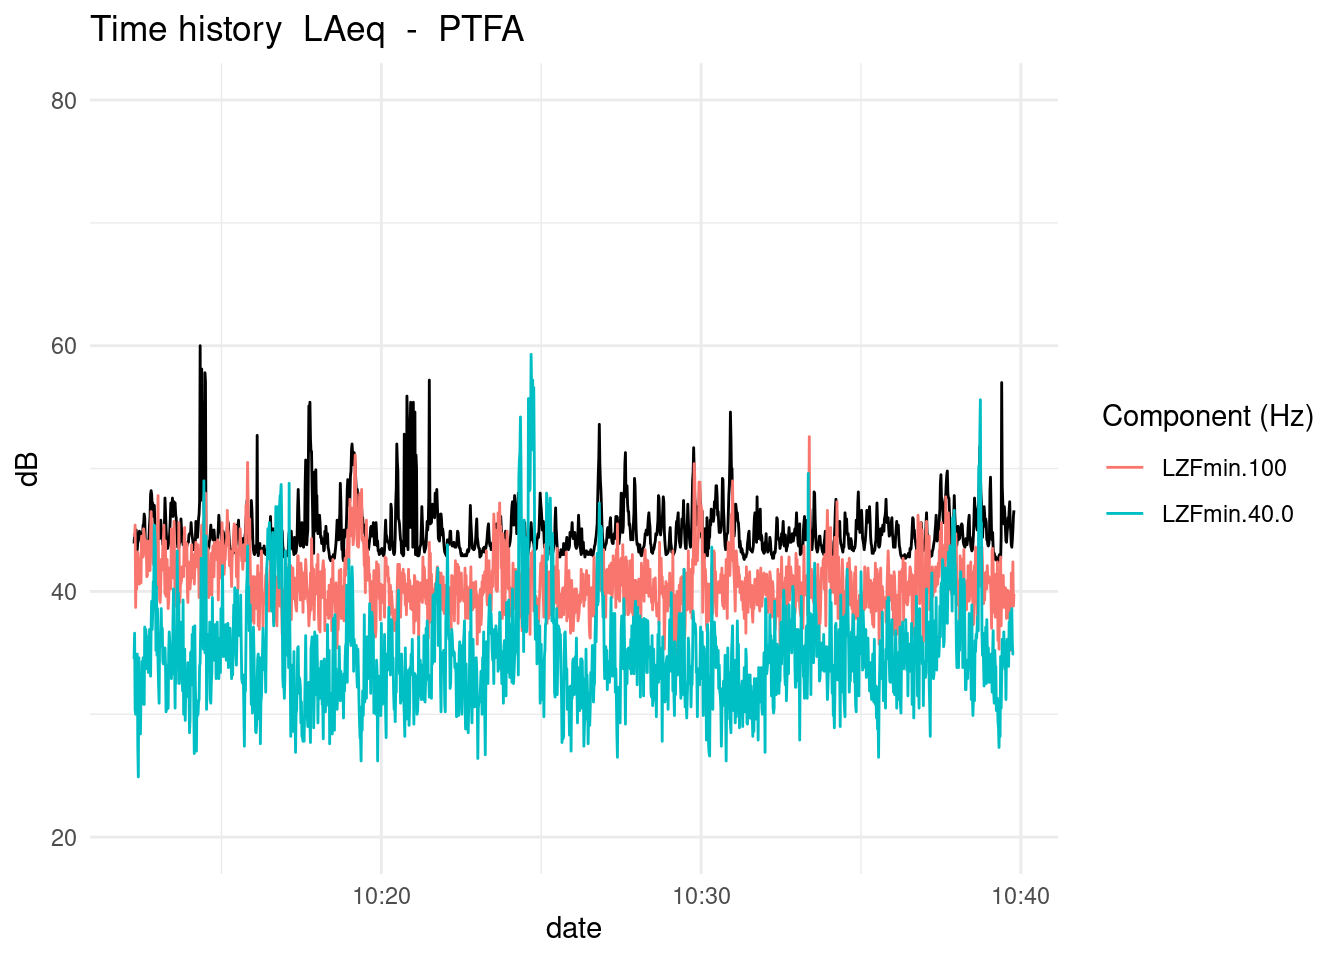Select the red LZFmin.100 legend line swatch
1344x960 pixels.
pyautogui.click(x=1124, y=468)
